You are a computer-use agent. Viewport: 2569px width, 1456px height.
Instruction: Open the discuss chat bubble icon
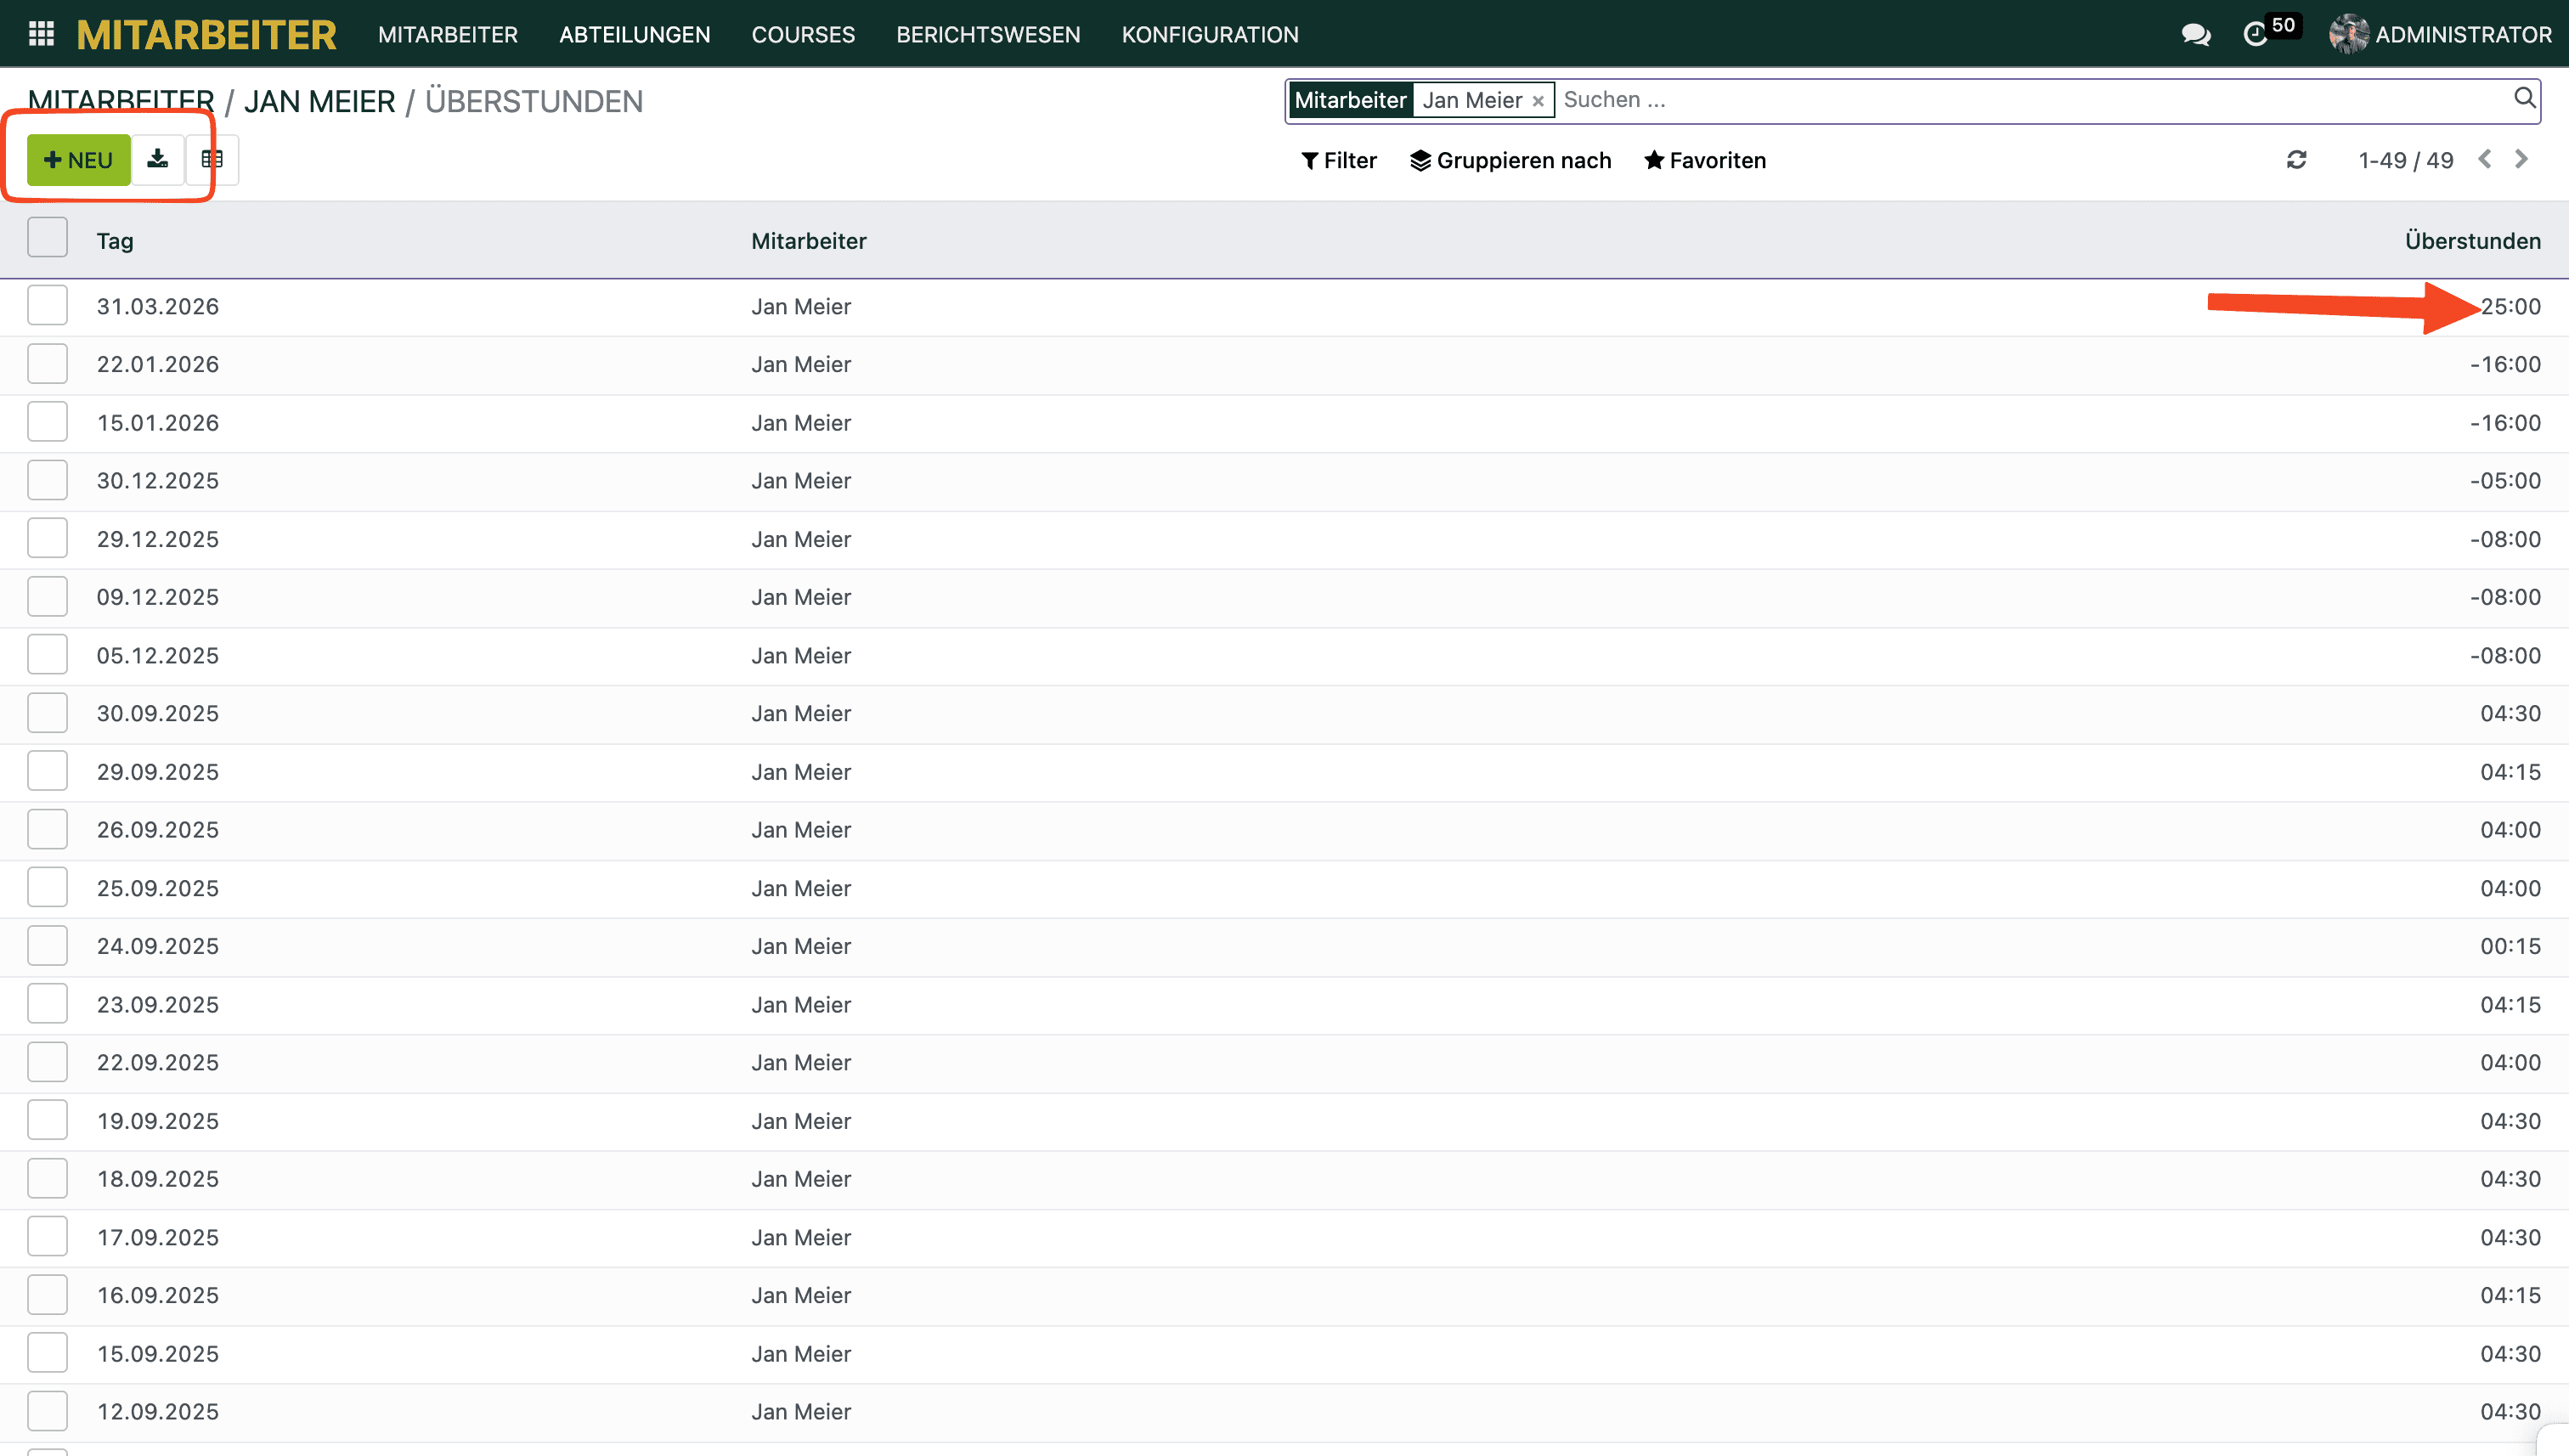[x=2195, y=35]
